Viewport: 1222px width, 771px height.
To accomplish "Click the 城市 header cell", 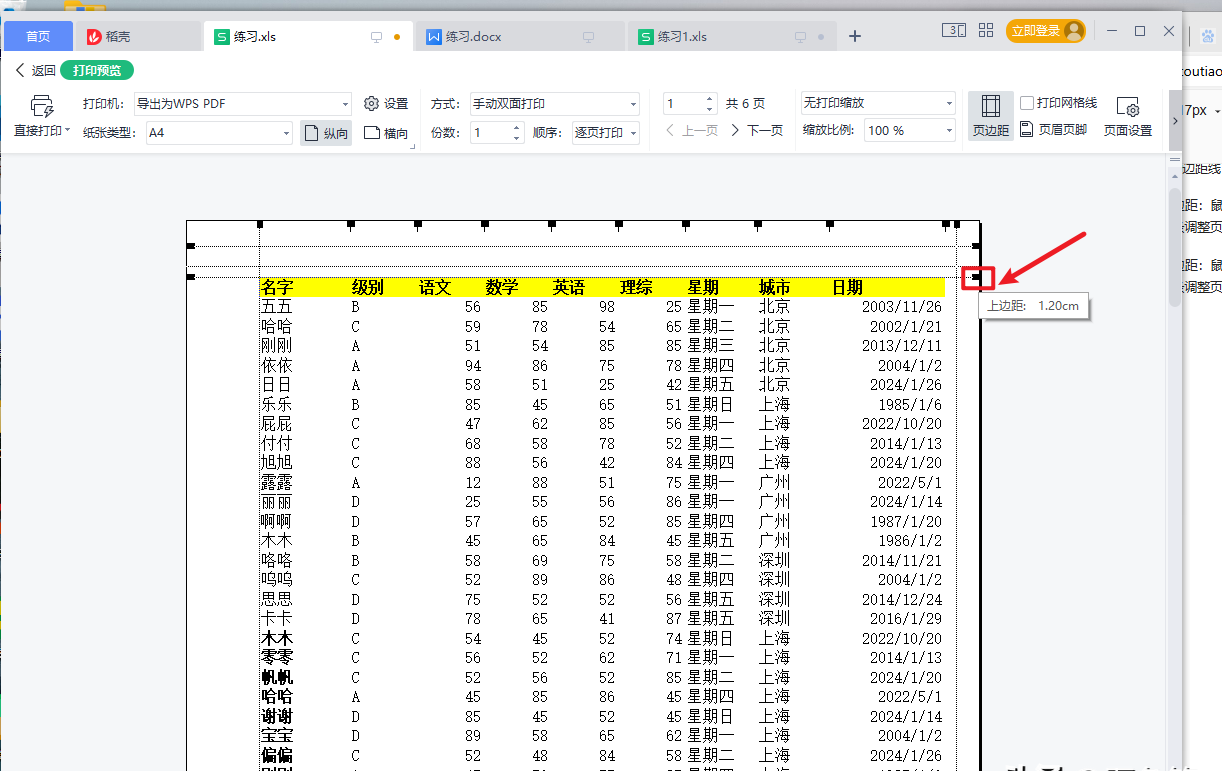I will click(x=774, y=288).
